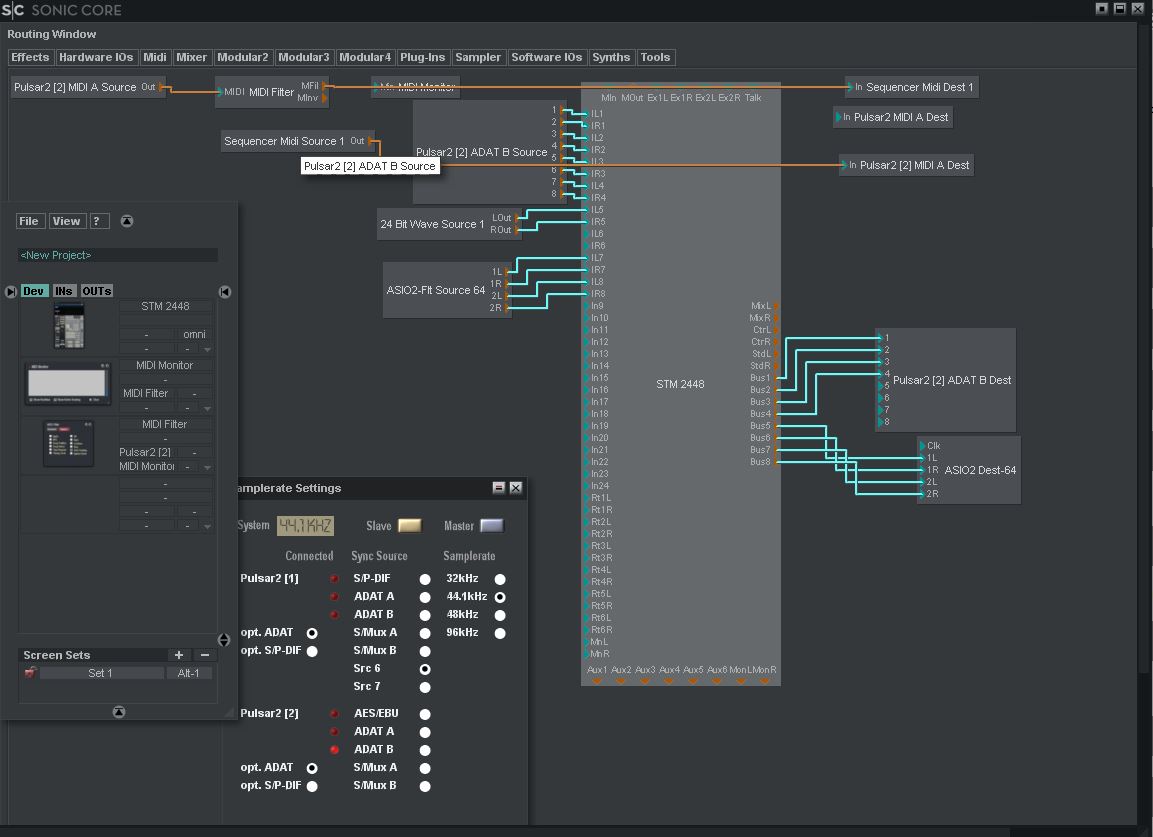1153x837 pixels.
Task: Open the Synths menu tab
Action: coord(611,58)
